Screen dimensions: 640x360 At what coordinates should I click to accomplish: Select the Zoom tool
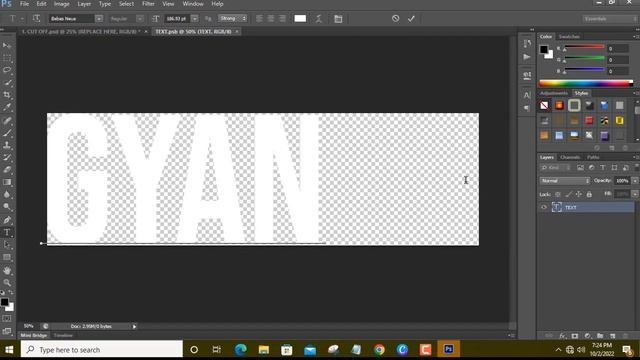tap(7, 282)
